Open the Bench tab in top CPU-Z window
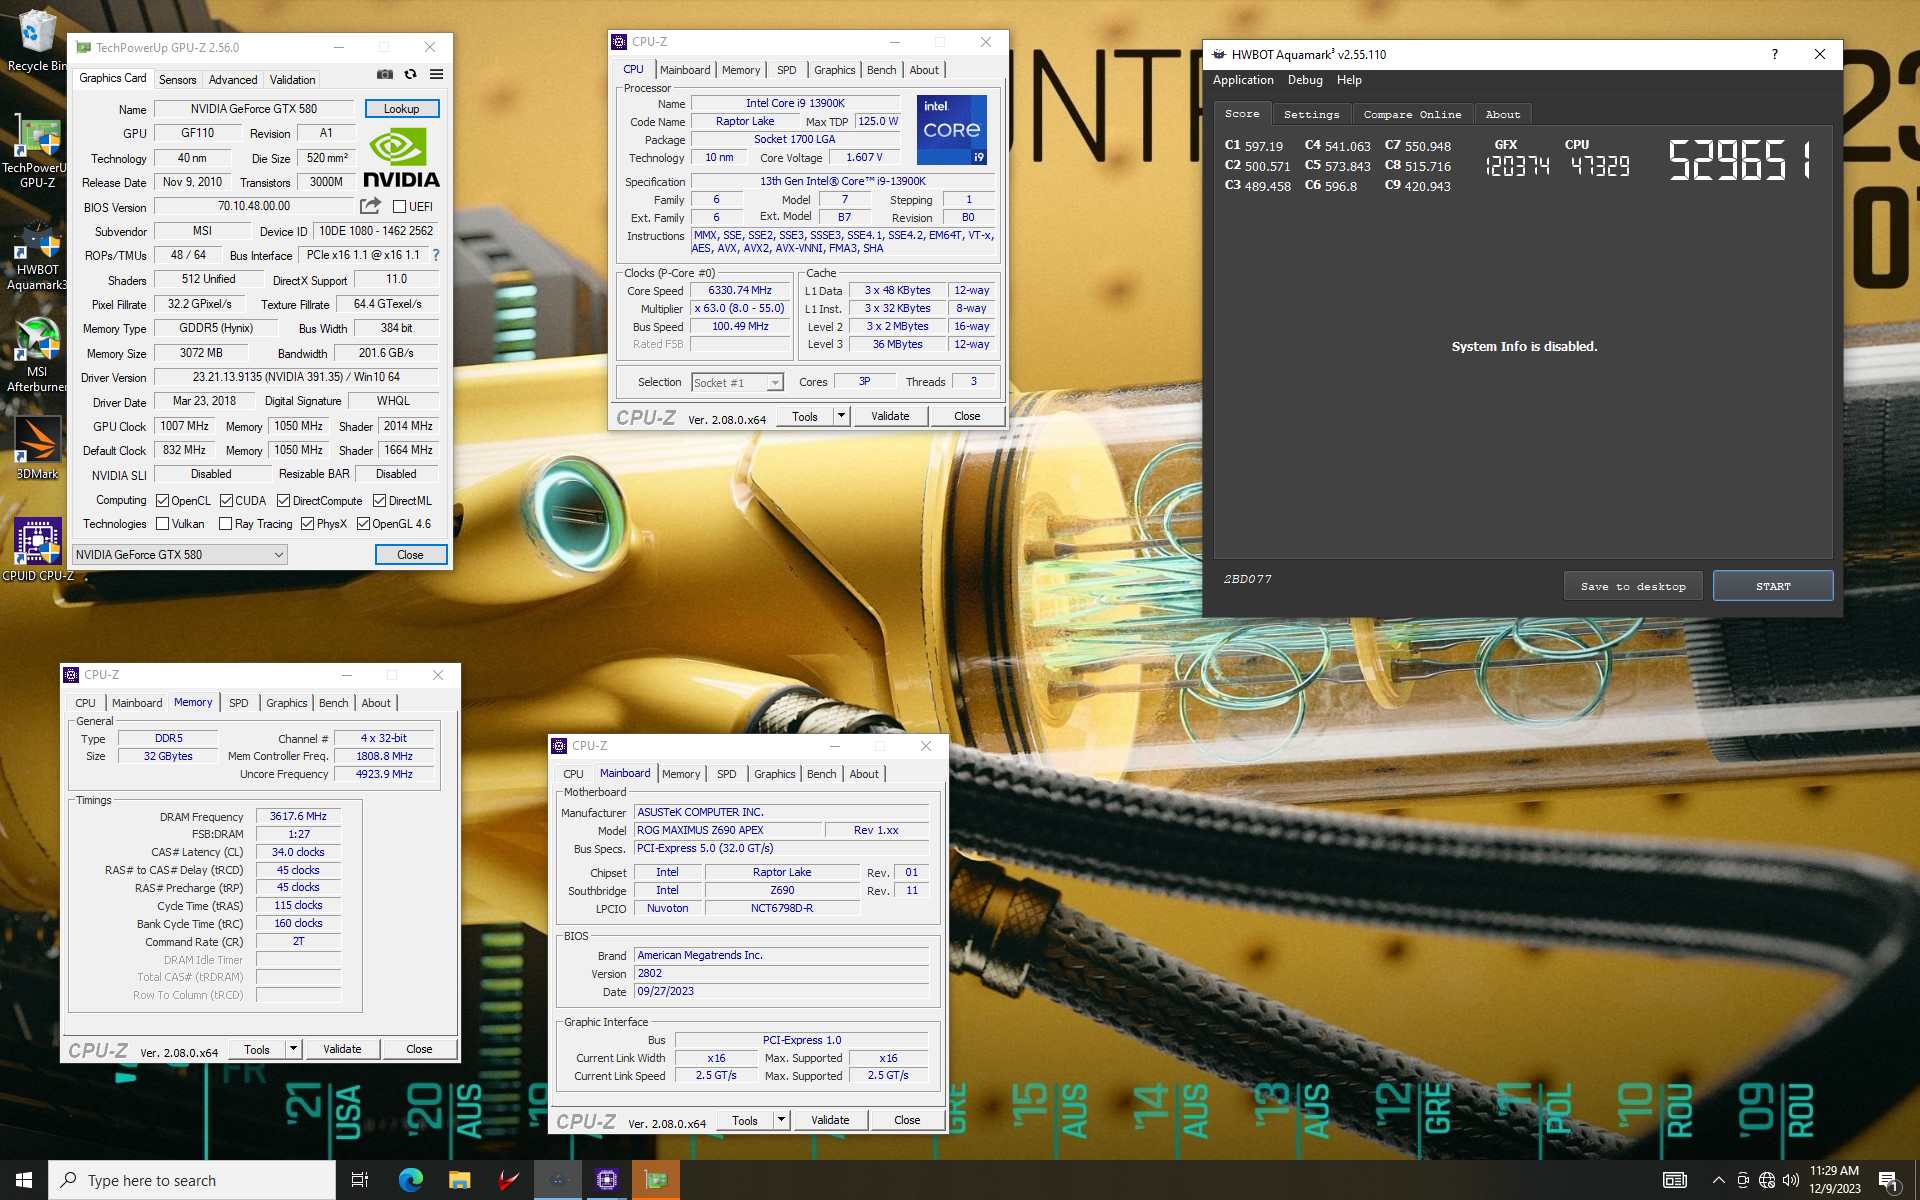1920x1200 pixels. (x=881, y=70)
